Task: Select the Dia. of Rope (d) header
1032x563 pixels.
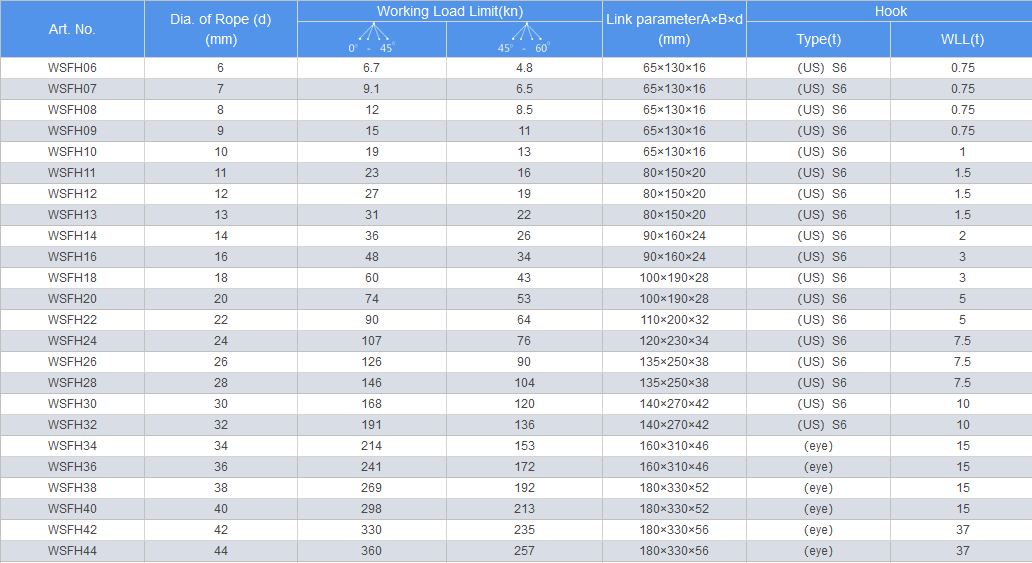Action: pyautogui.click(x=221, y=29)
